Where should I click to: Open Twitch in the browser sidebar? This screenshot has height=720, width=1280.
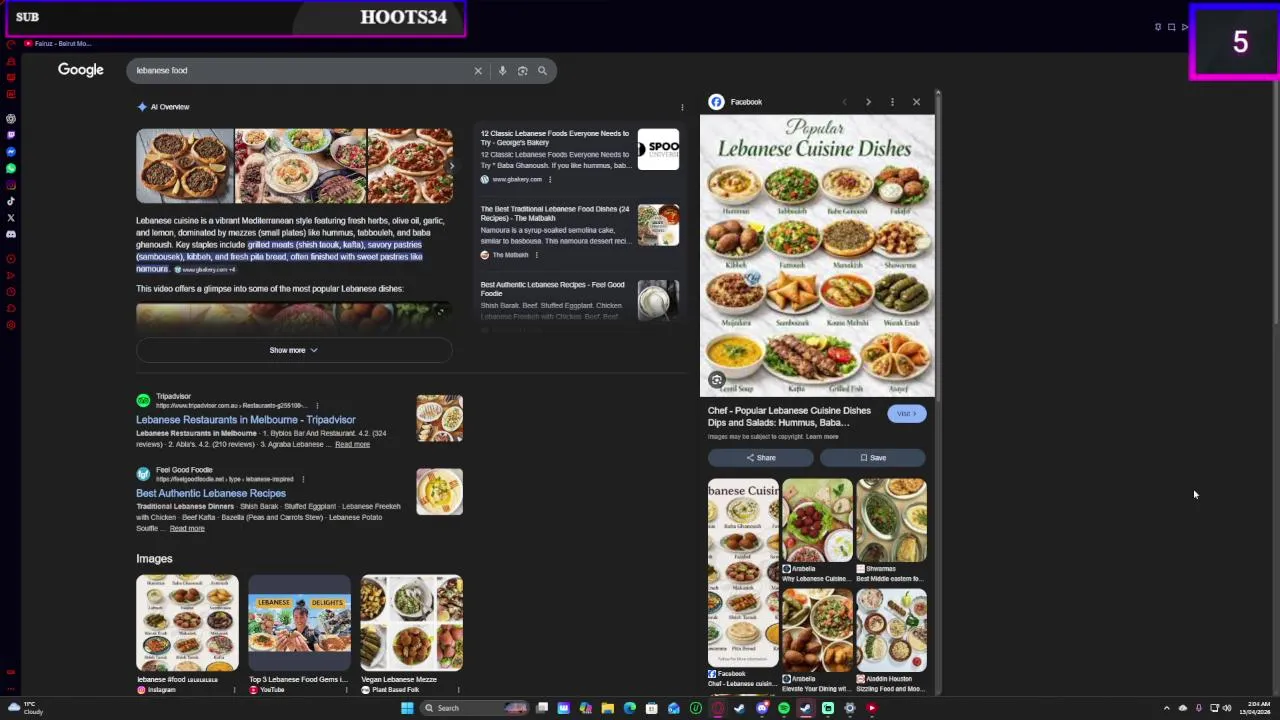pyautogui.click(x=11, y=135)
